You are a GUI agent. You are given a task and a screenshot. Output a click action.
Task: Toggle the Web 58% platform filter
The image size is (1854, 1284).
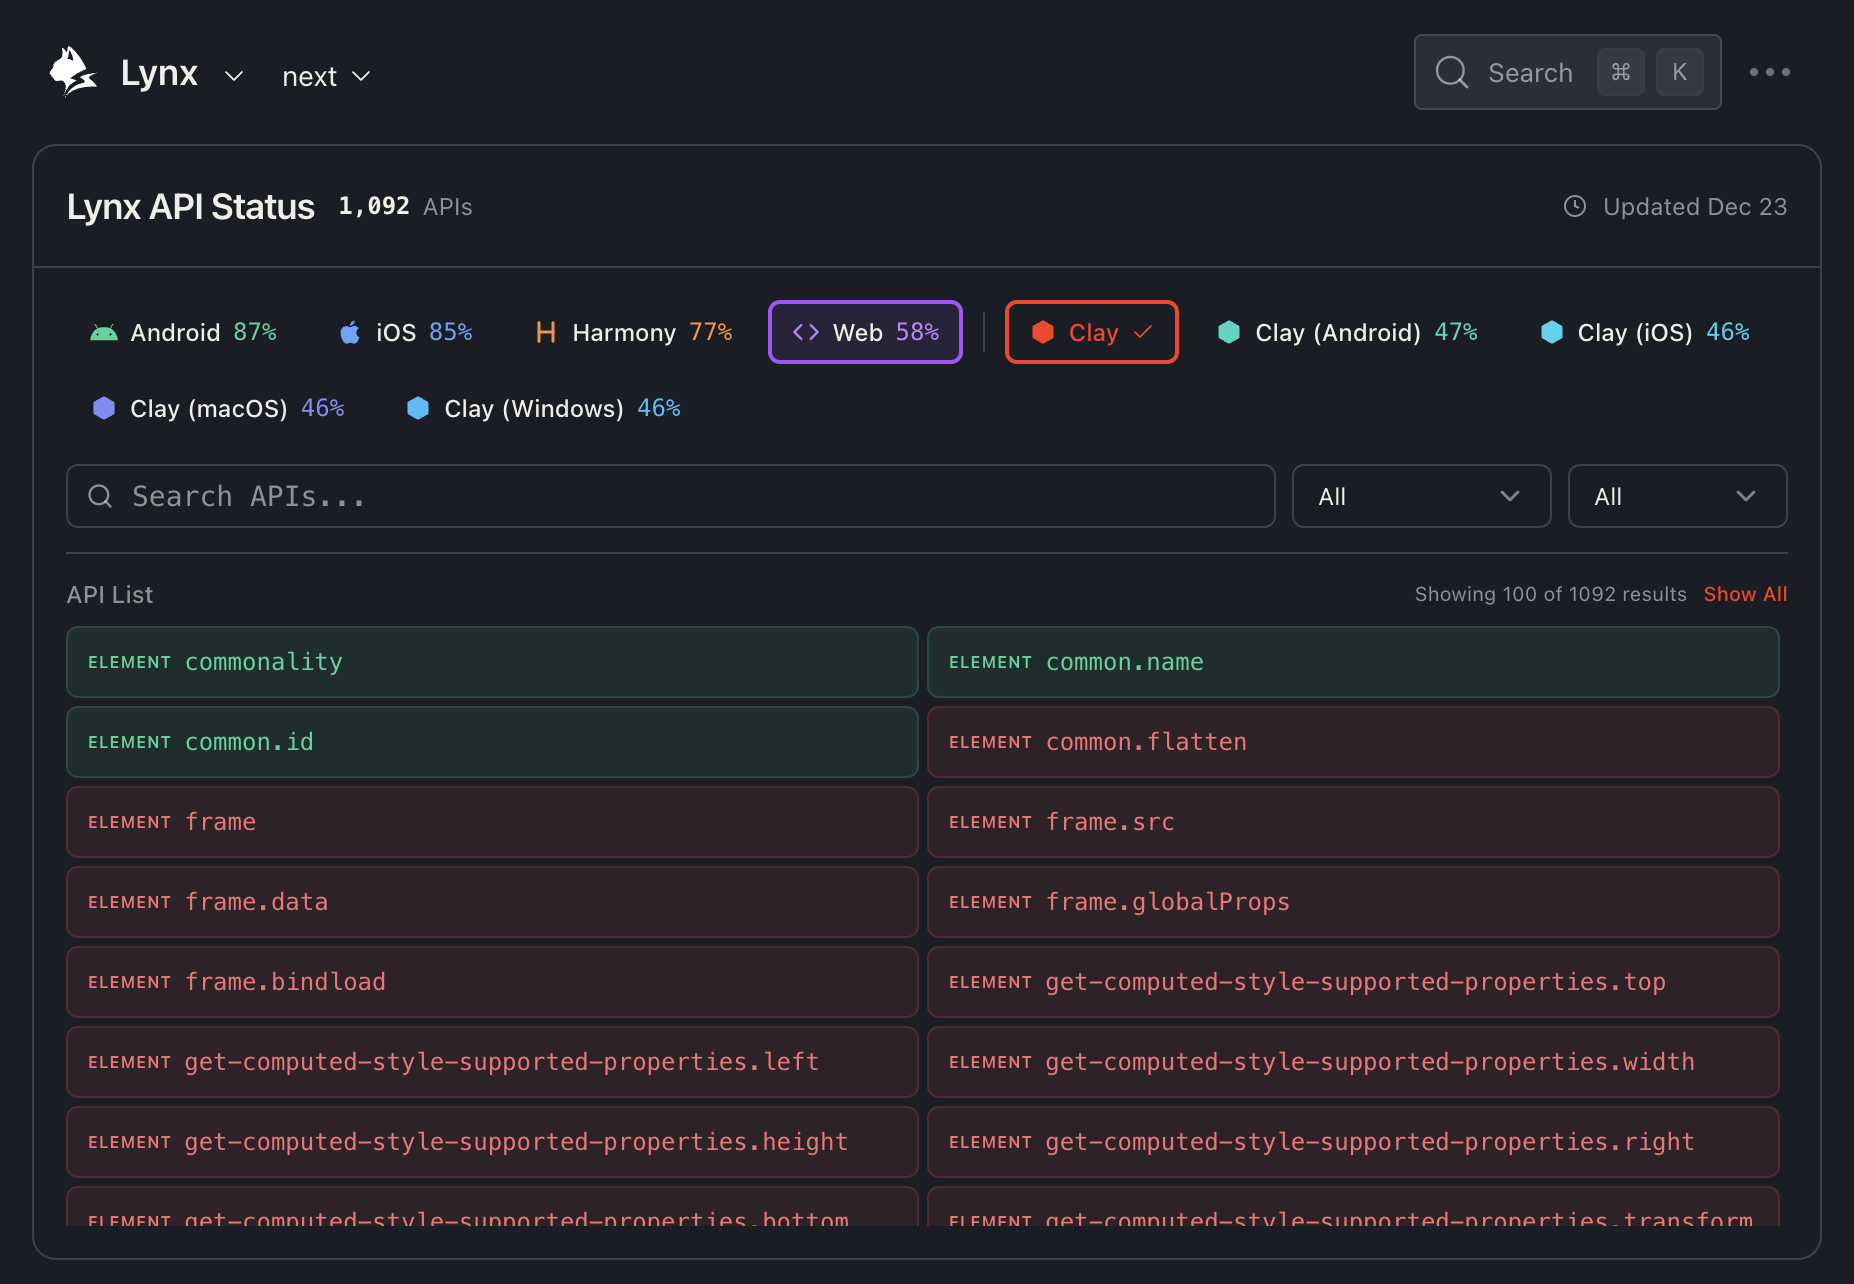click(x=865, y=332)
